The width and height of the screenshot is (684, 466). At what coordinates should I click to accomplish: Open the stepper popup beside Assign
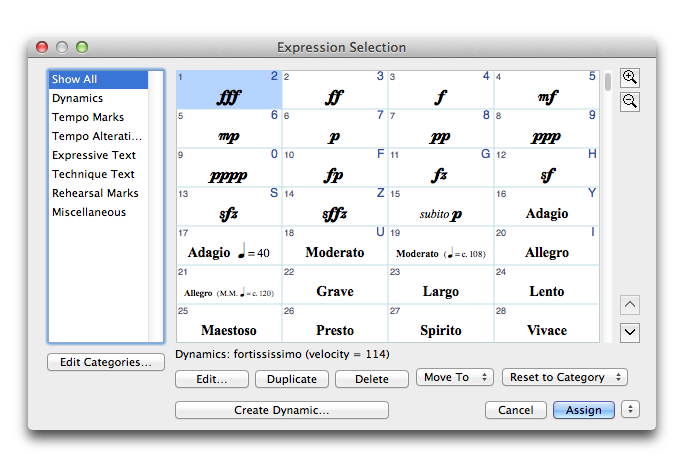point(630,410)
